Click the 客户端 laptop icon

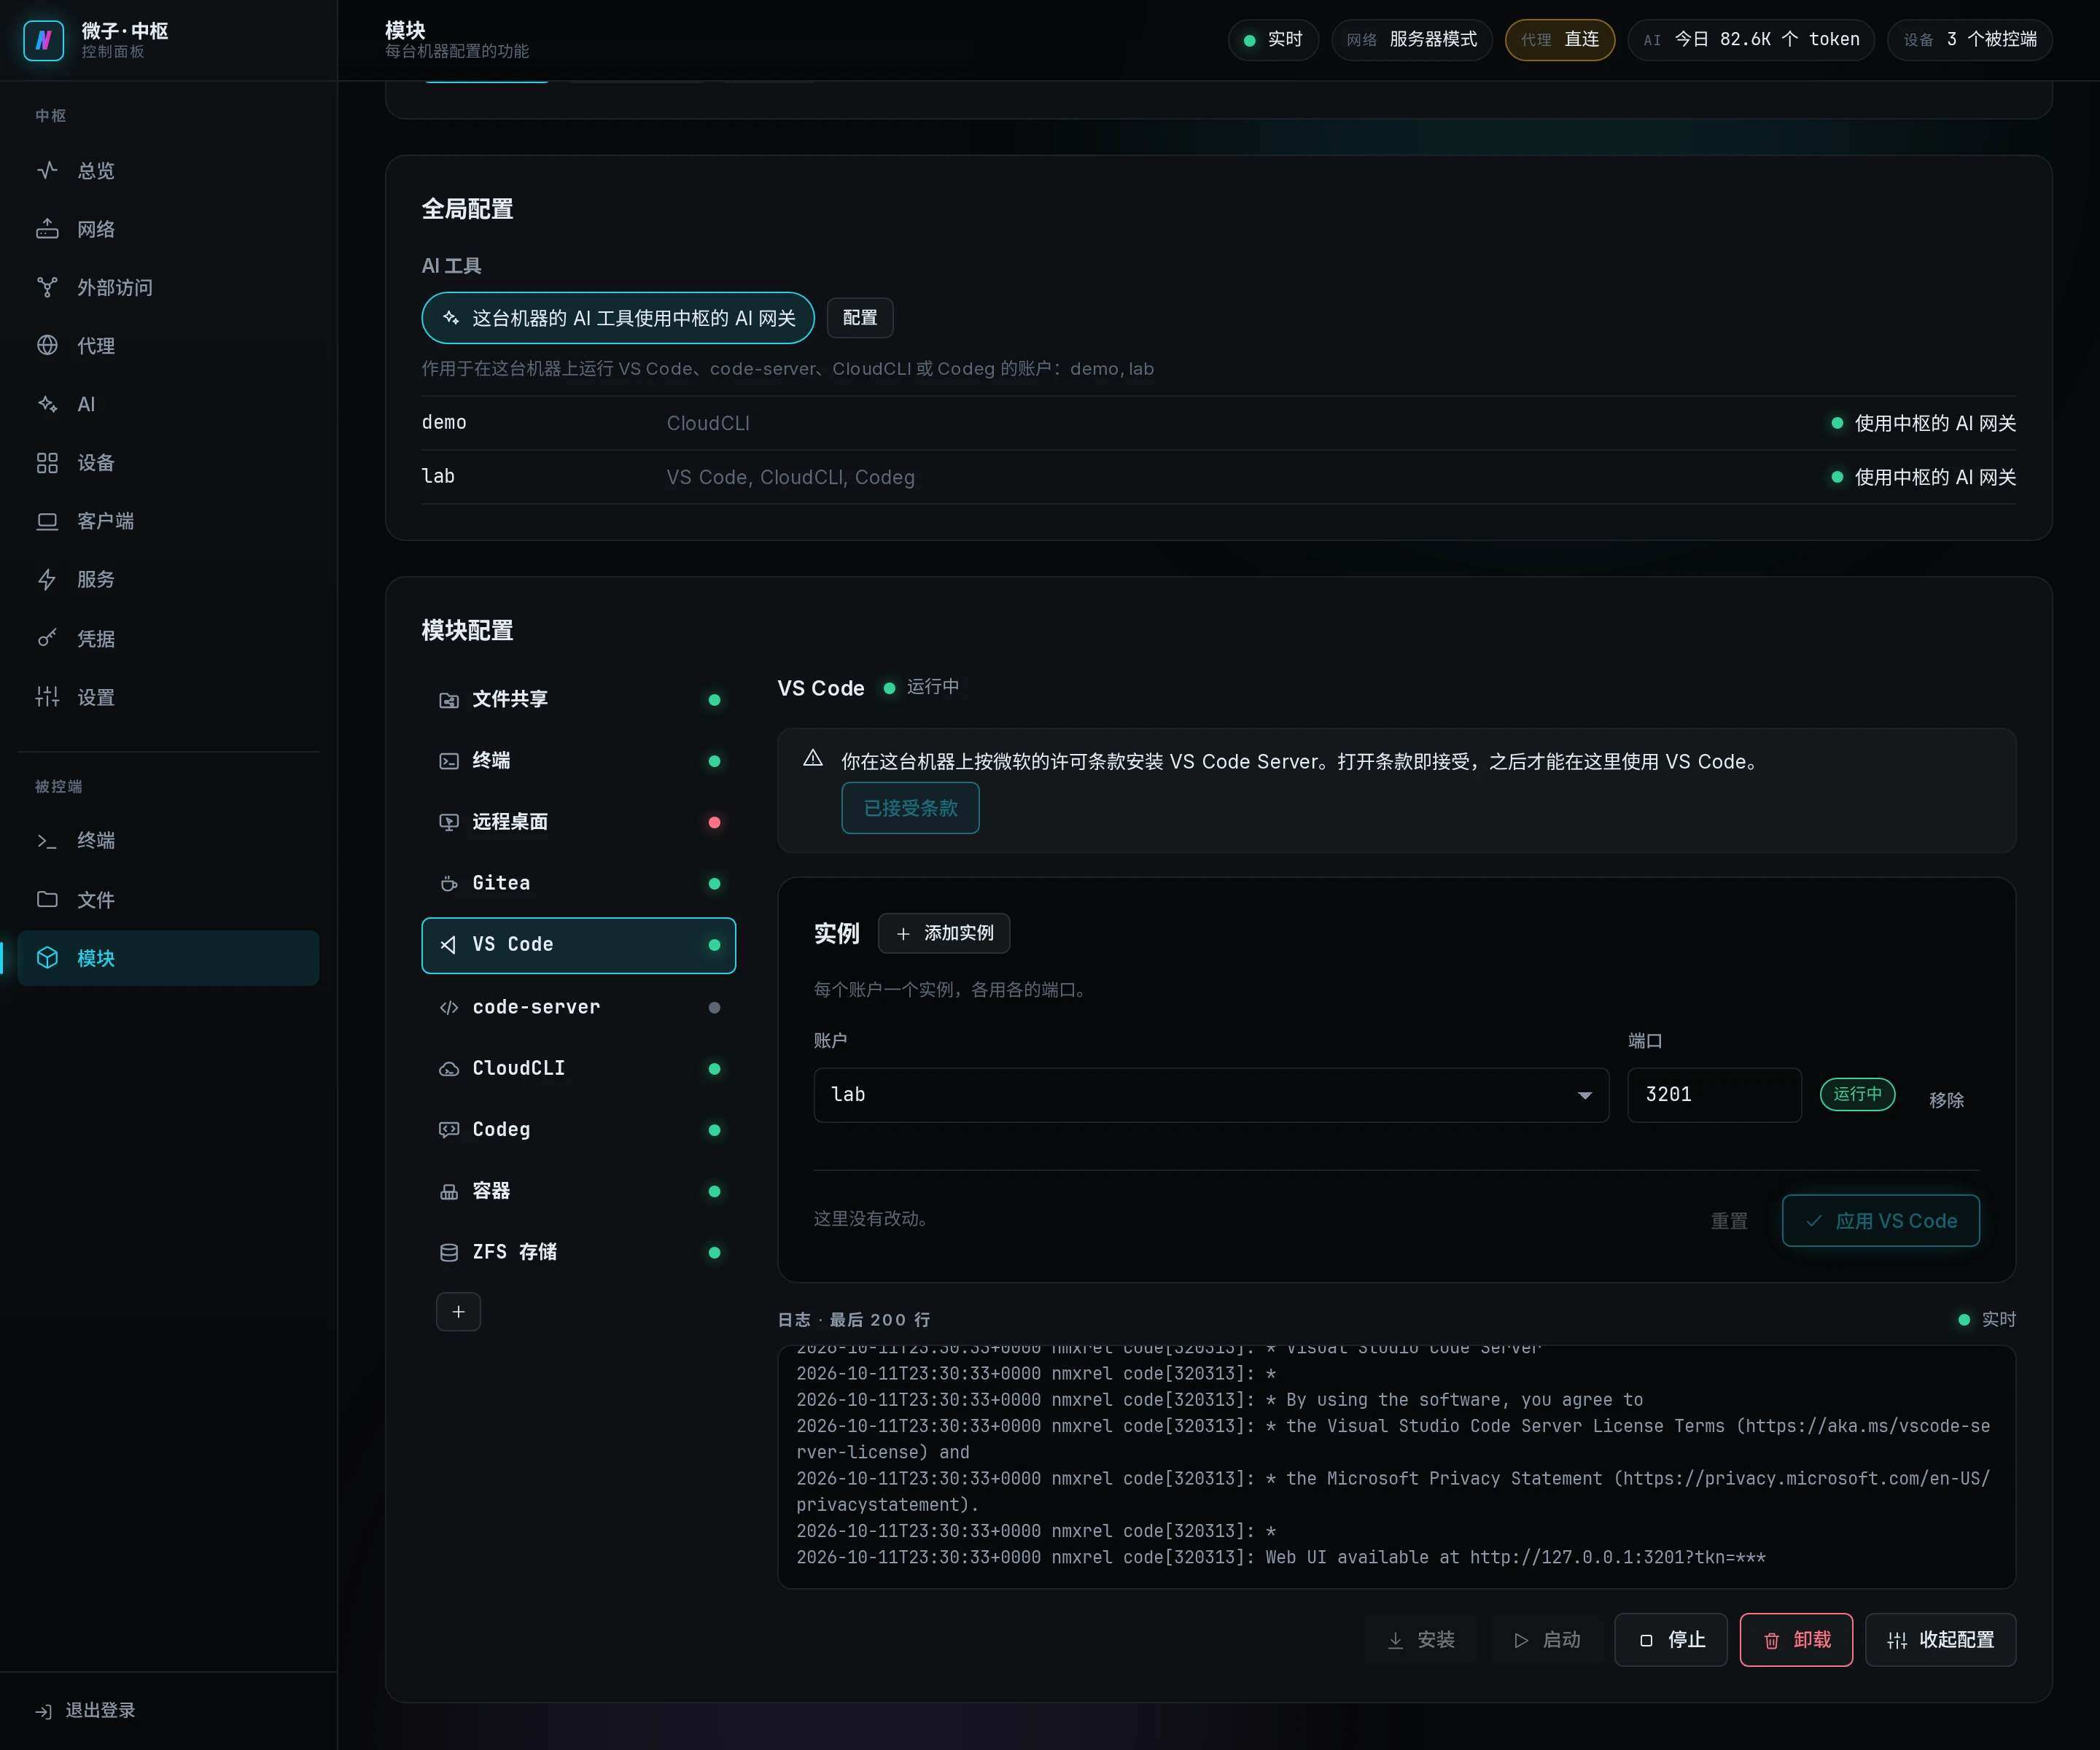pos(47,521)
